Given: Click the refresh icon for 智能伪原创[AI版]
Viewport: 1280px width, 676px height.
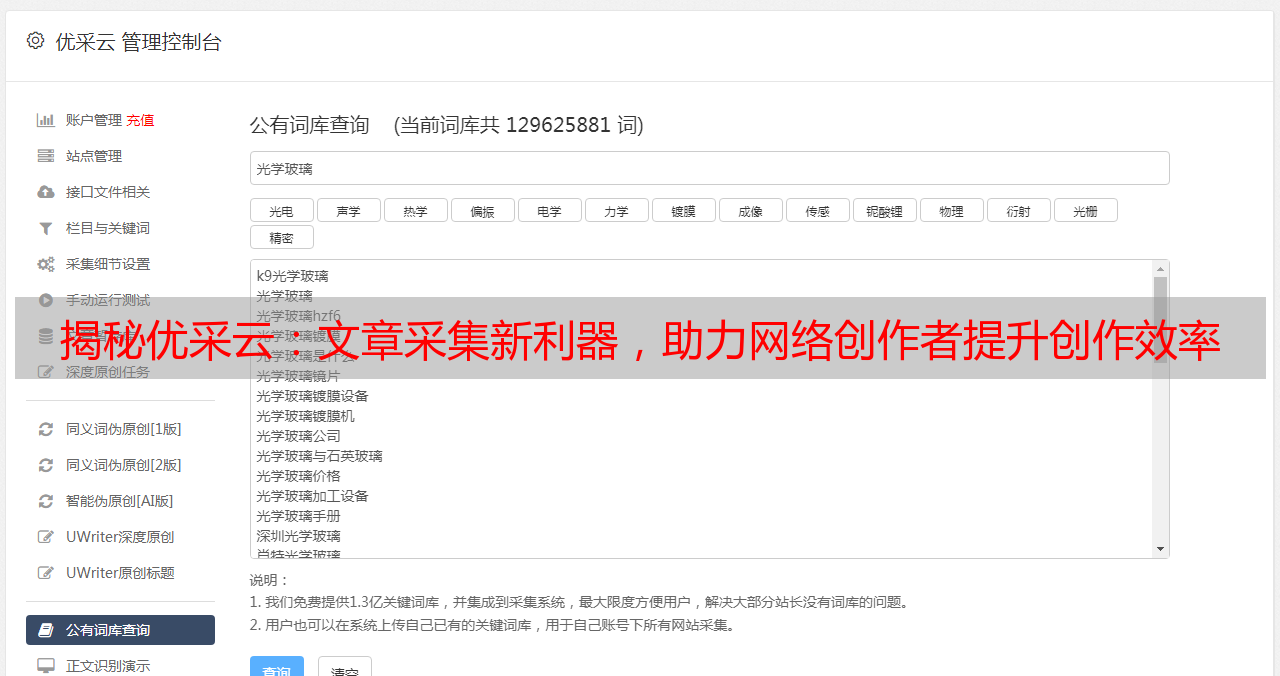Looking at the screenshot, I should (x=46, y=501).
